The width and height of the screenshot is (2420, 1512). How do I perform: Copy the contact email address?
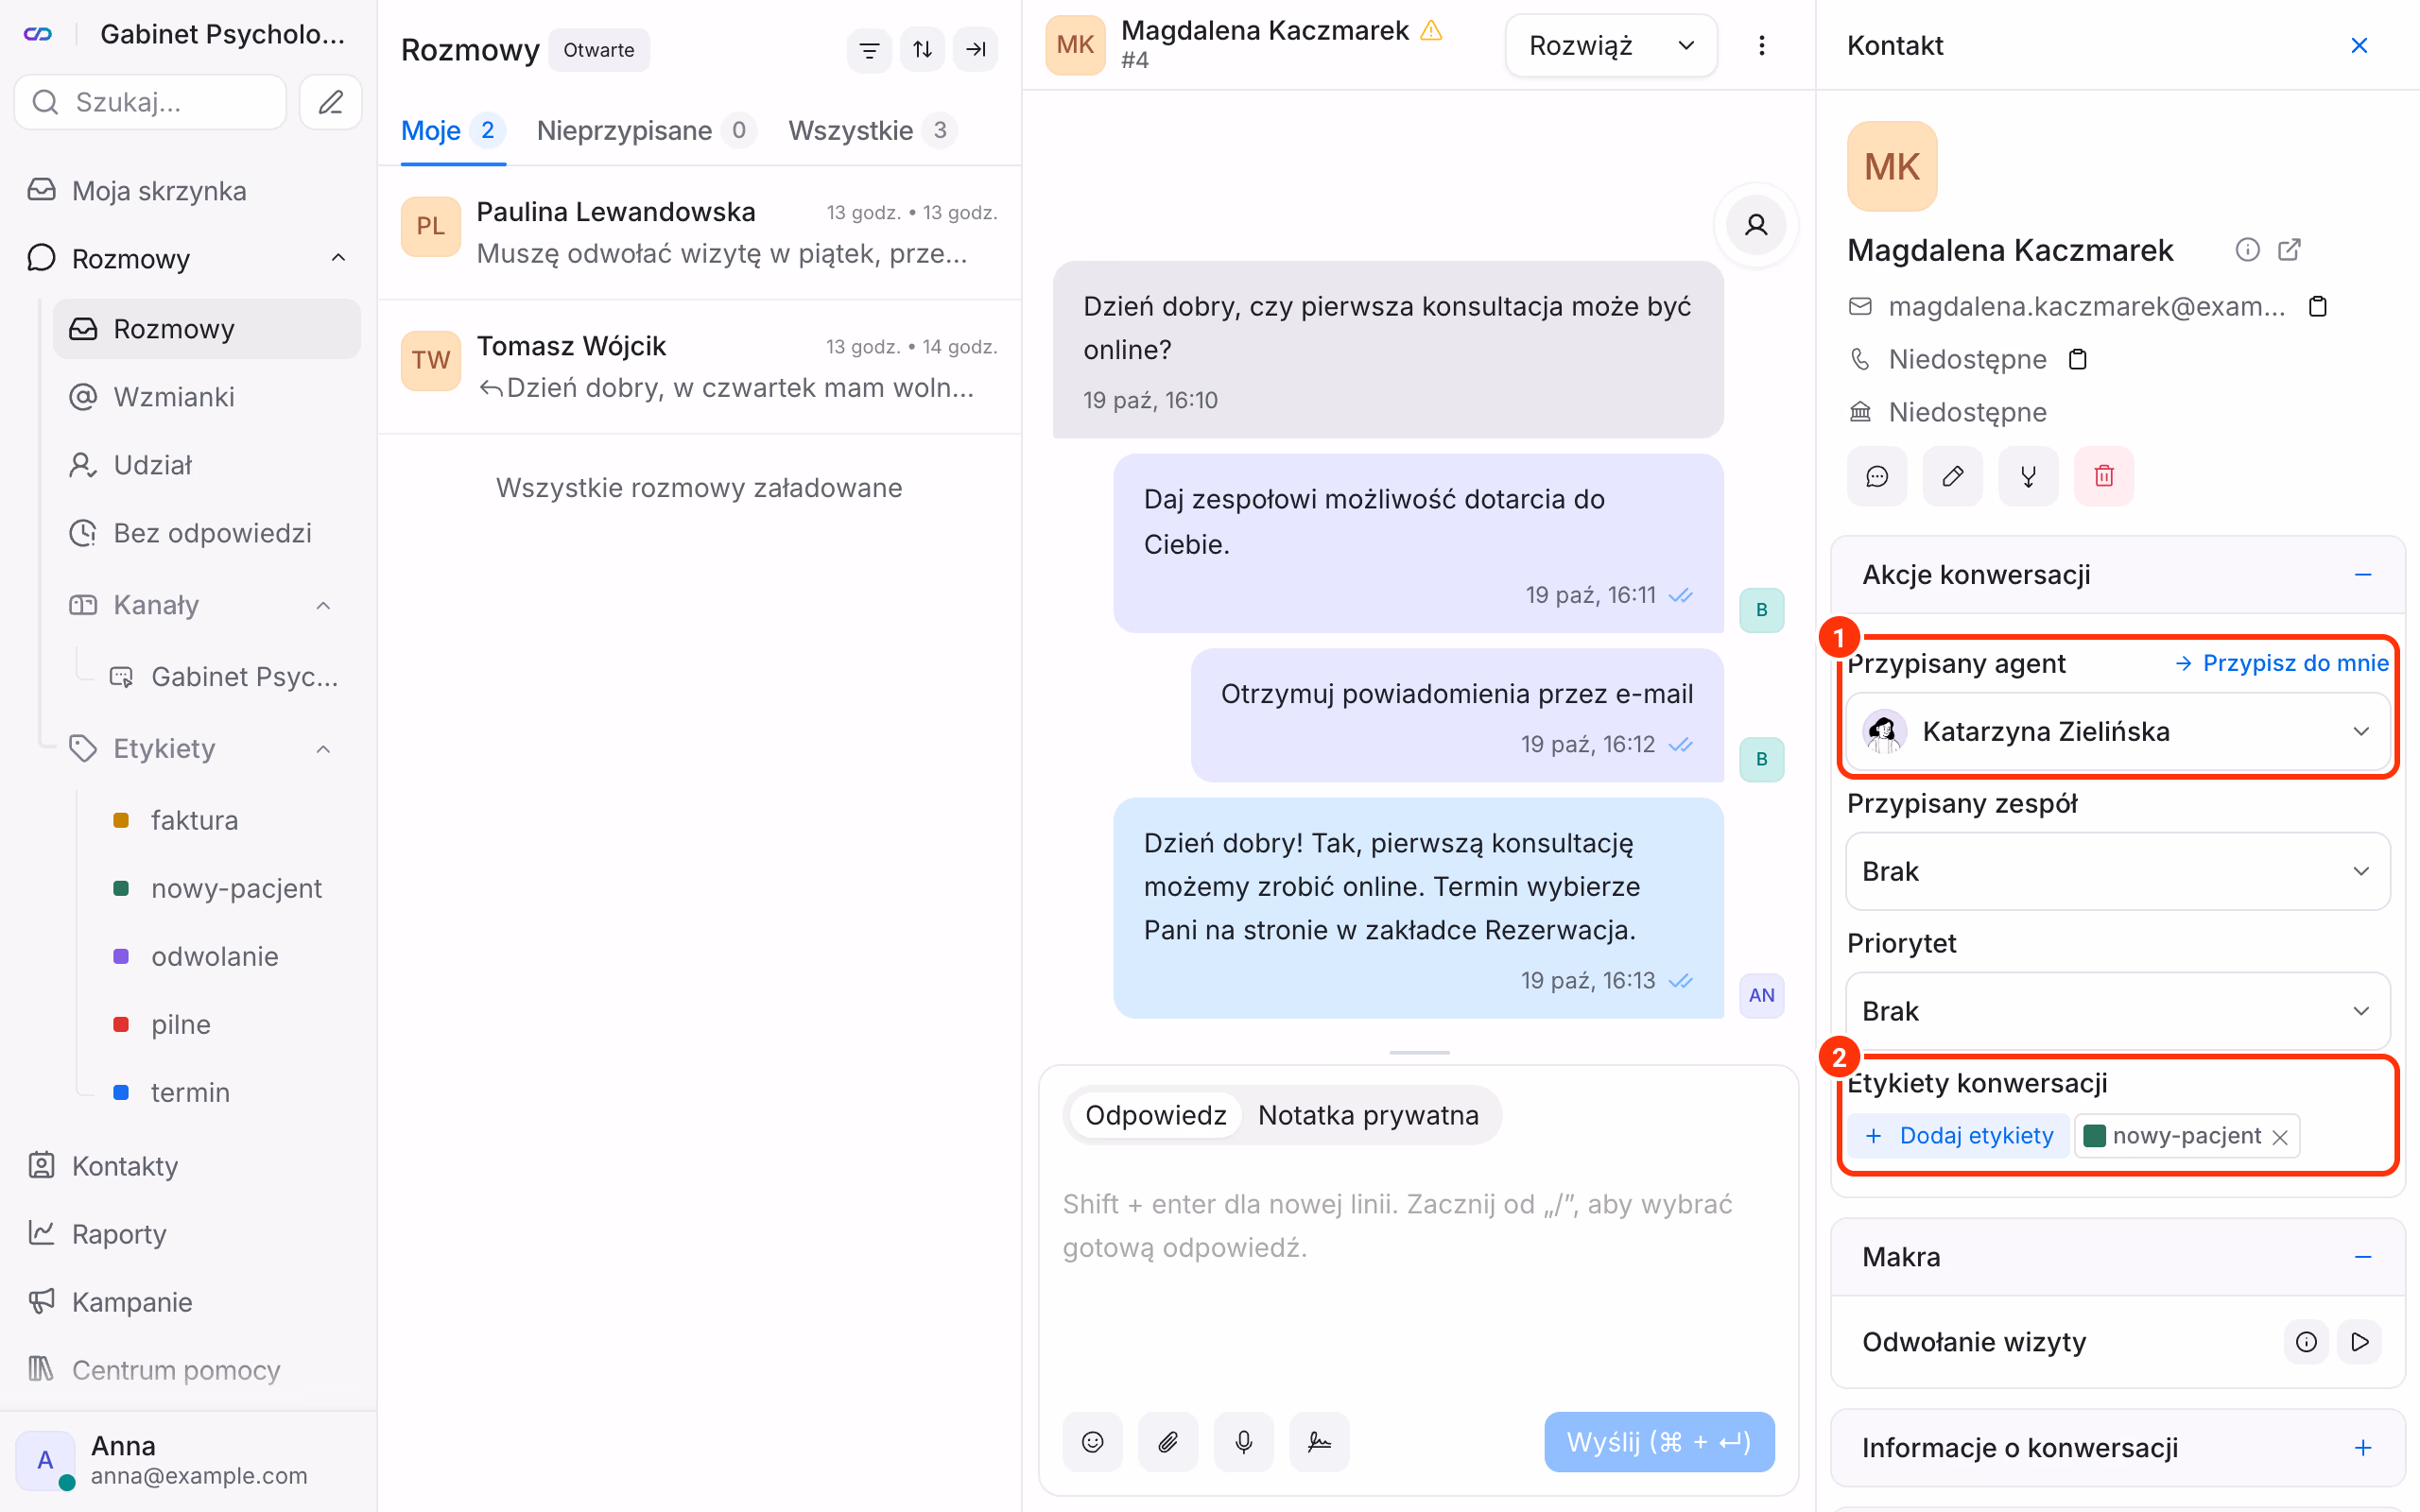pos(2318,306)
